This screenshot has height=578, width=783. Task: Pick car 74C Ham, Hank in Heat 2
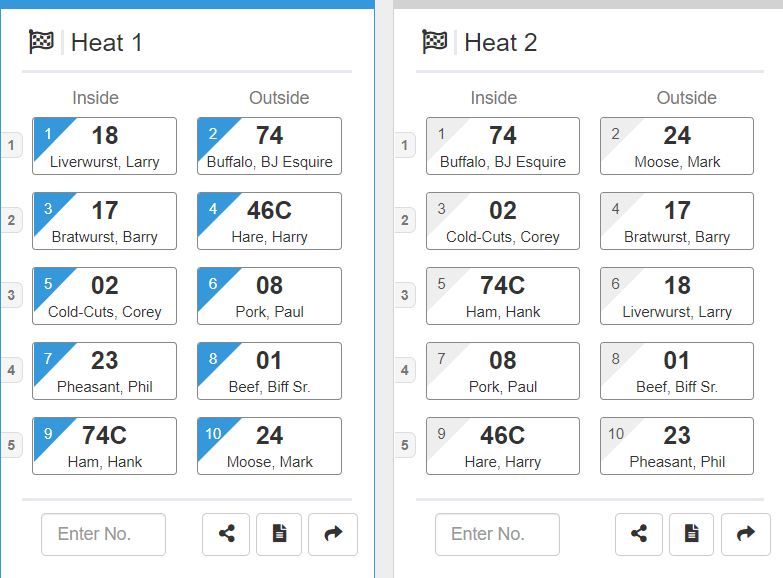(502, 296)
